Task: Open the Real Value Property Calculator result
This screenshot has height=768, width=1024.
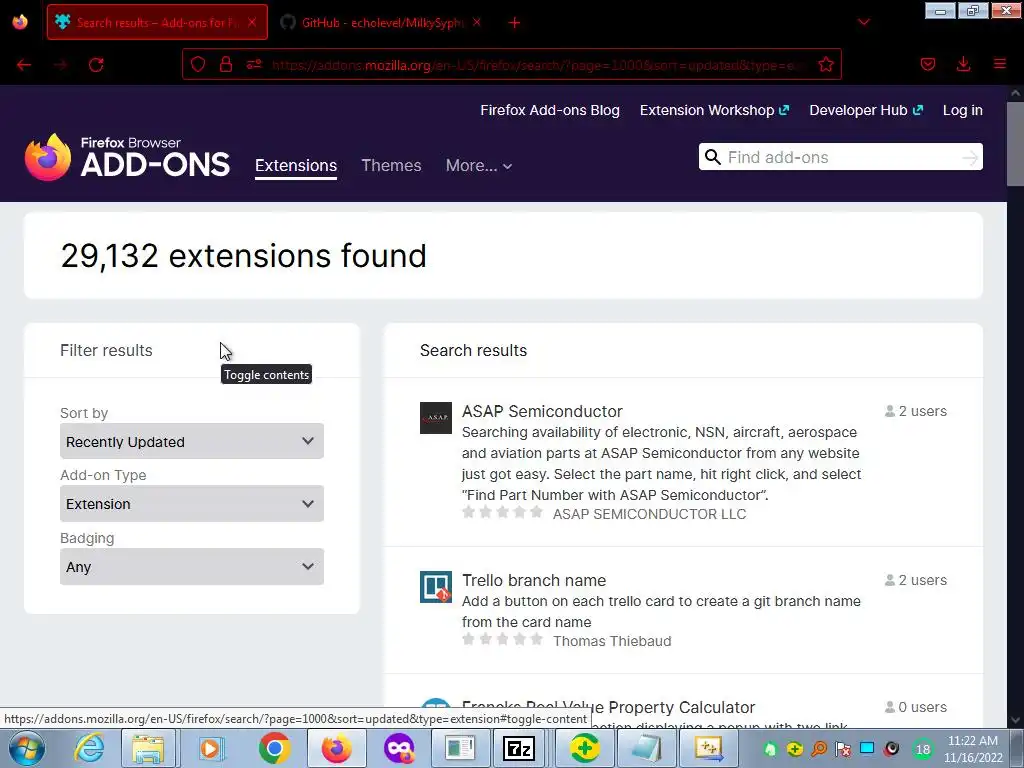Action: (608, 707)
